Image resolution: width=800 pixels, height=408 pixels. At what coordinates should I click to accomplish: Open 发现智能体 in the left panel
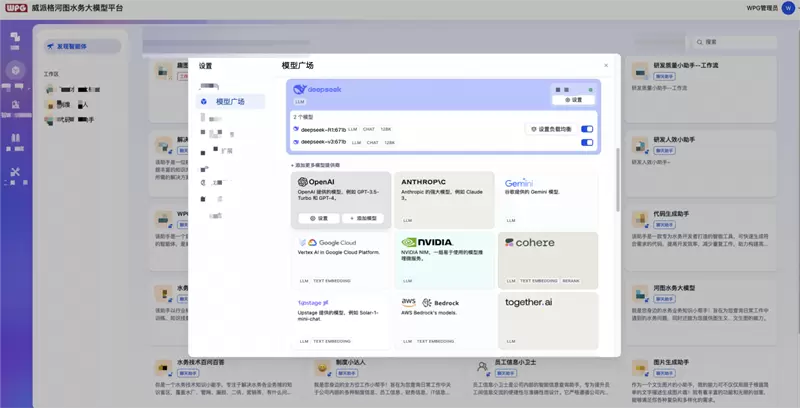coord(83,46)
